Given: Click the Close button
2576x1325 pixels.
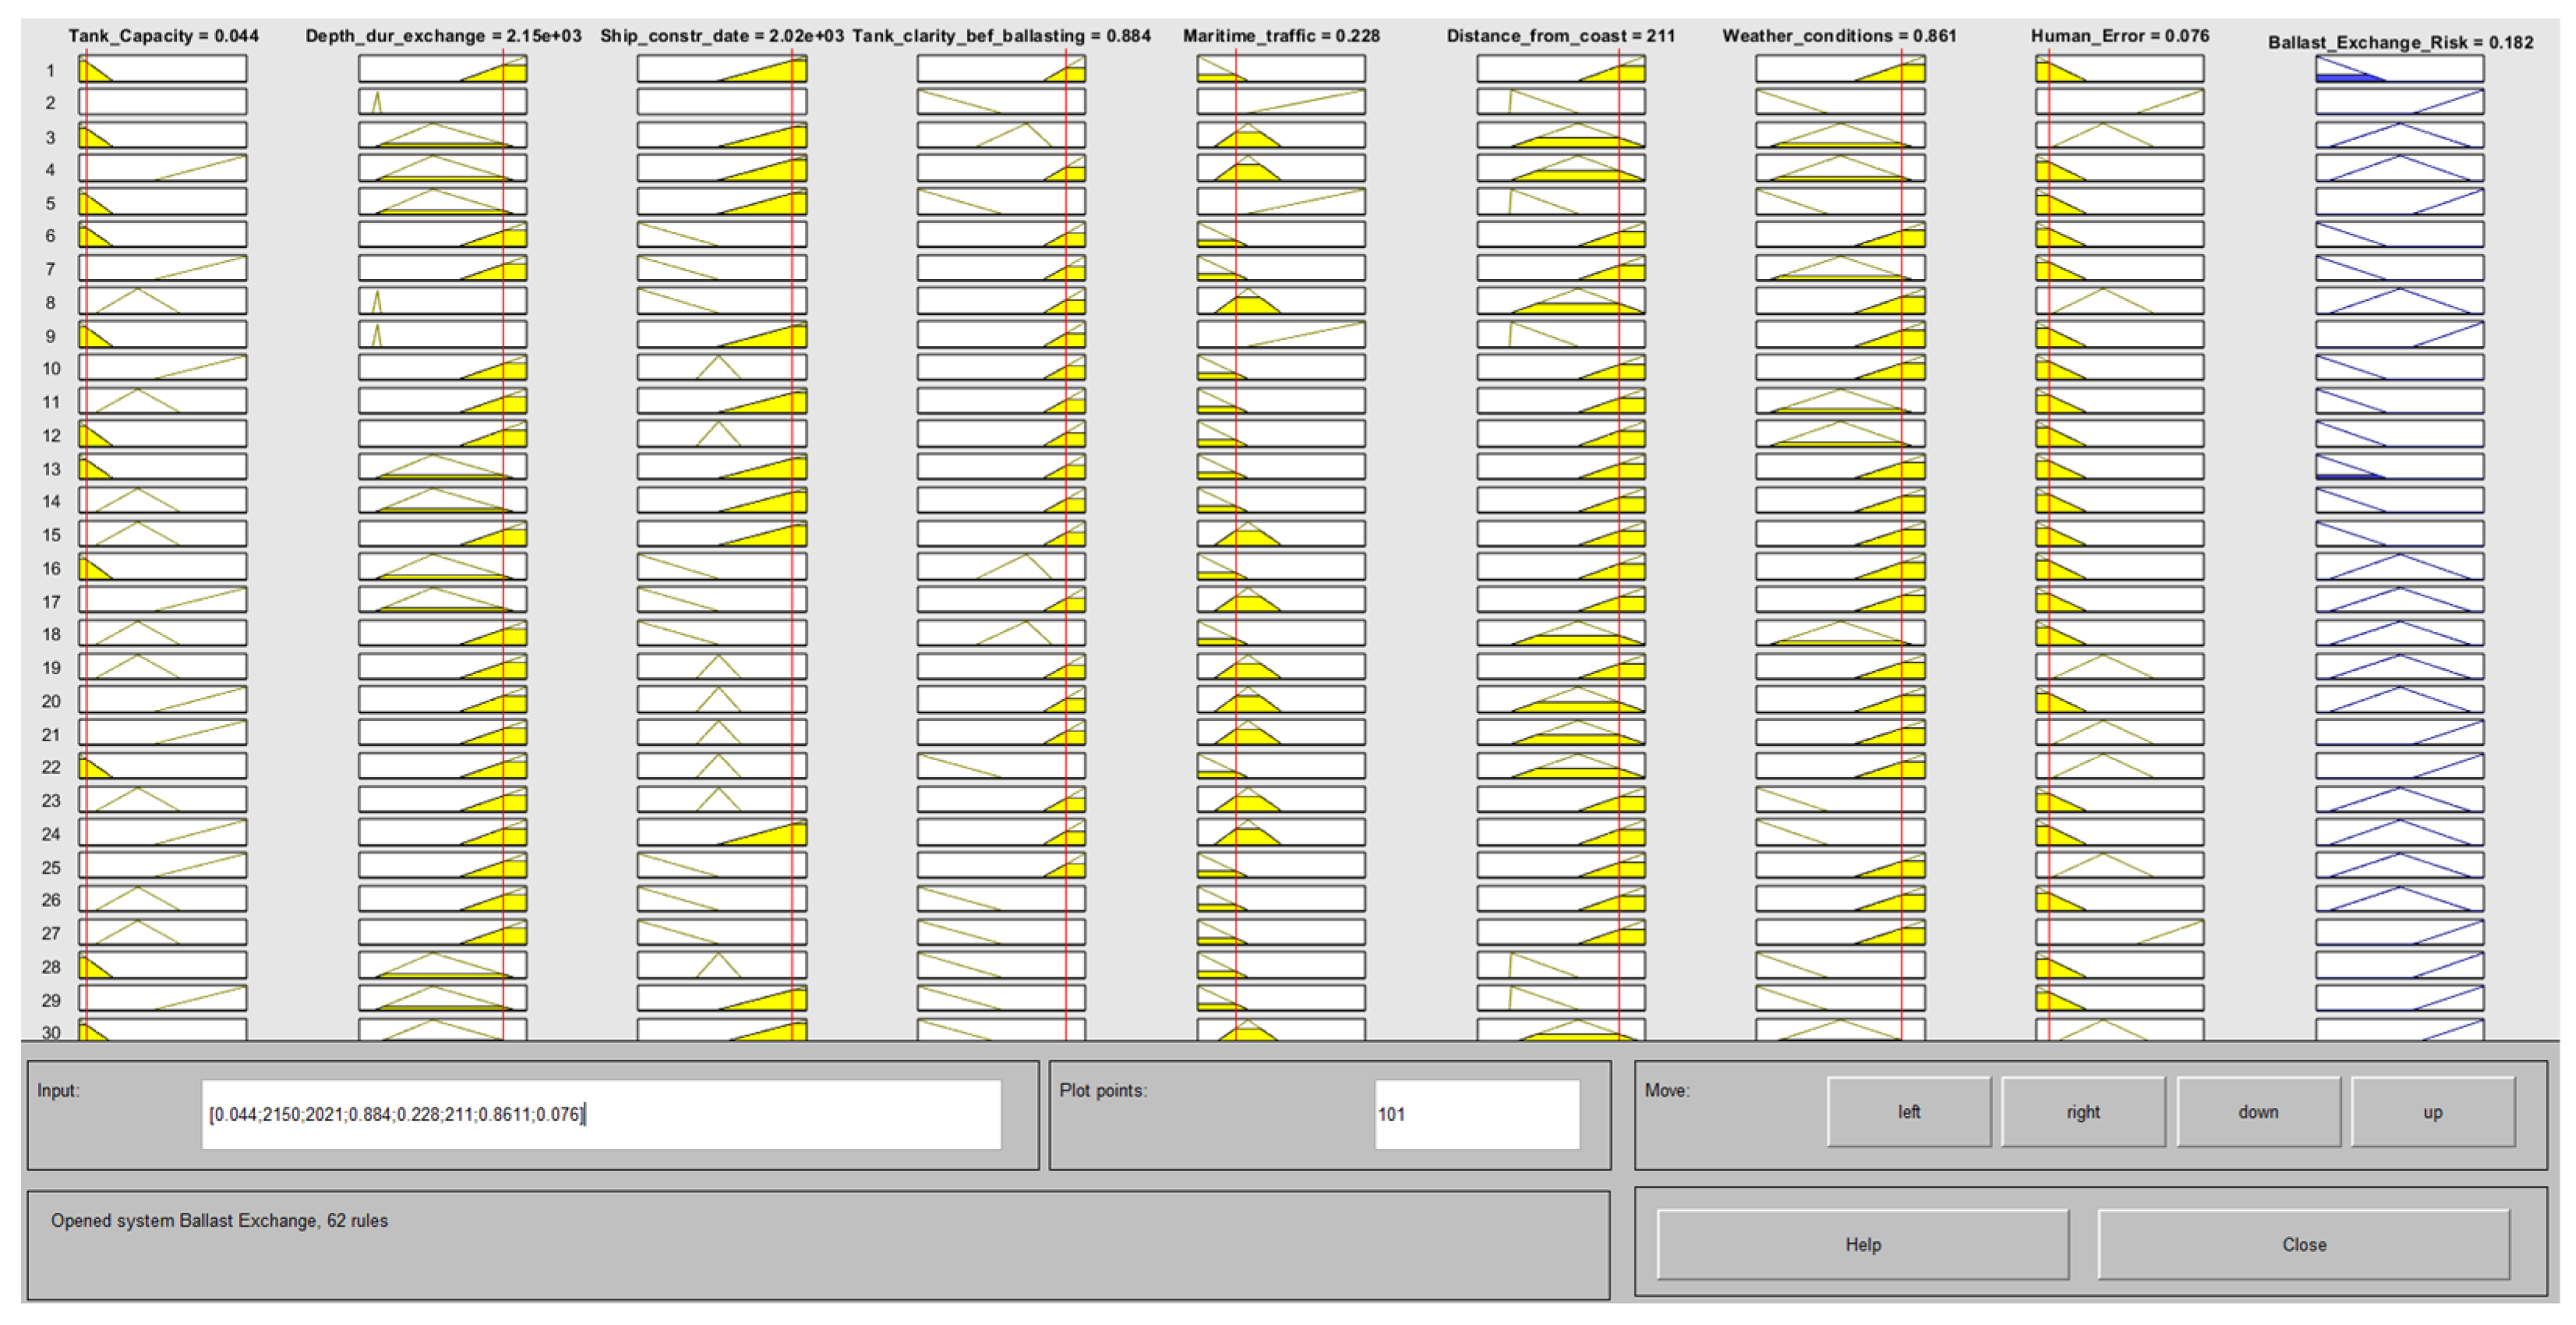Looking at the screenshot, I should pos(2303,1245).
